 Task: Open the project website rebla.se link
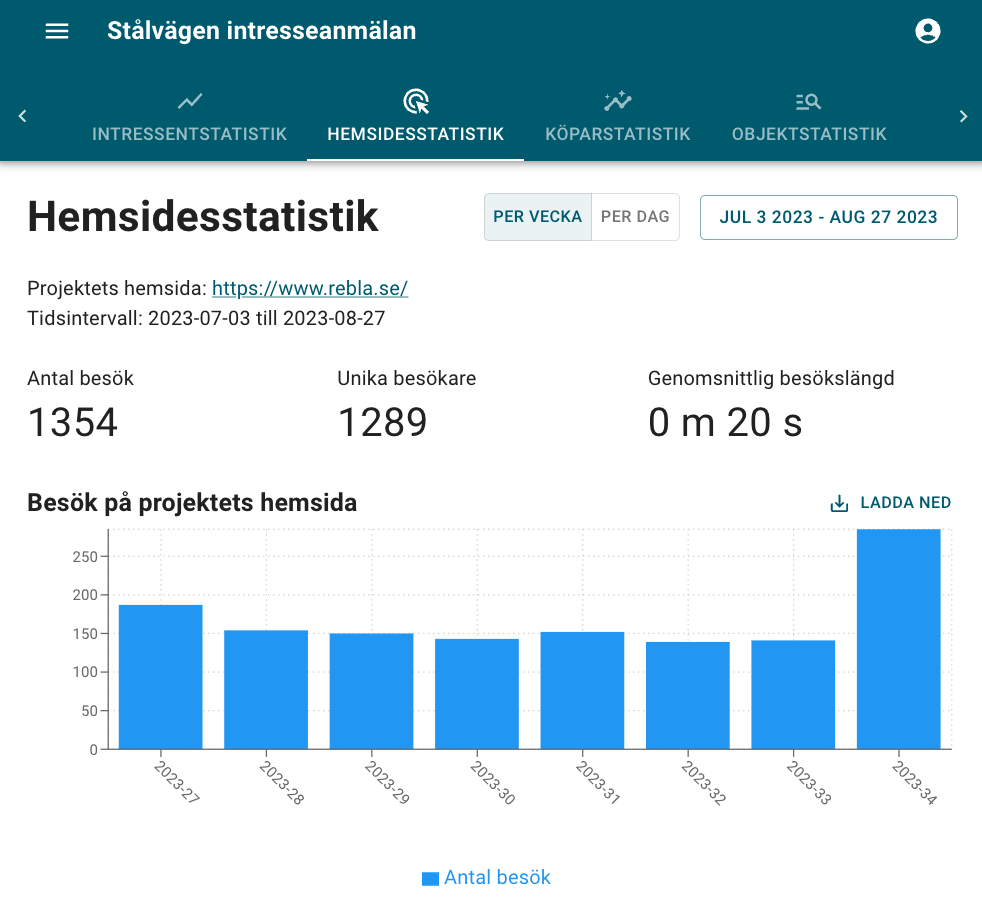(309, 288)
